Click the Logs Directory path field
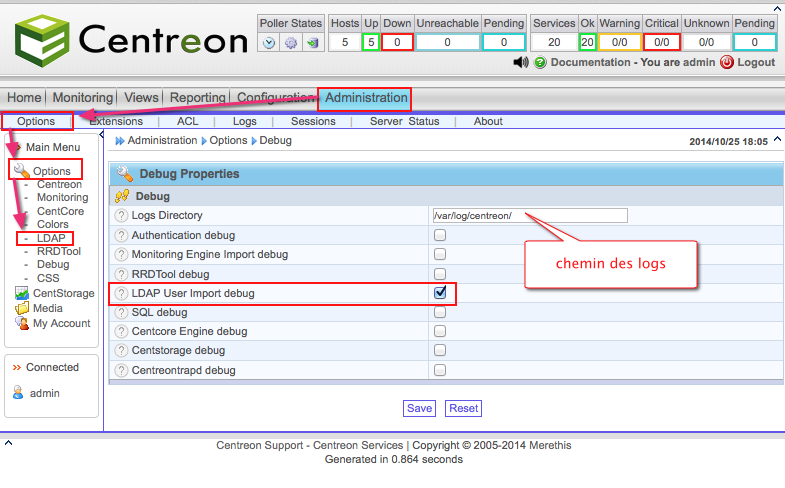Image resolution: width=785 pixels, height=488 pixels. pyautogui.click(x=529, y=216)
